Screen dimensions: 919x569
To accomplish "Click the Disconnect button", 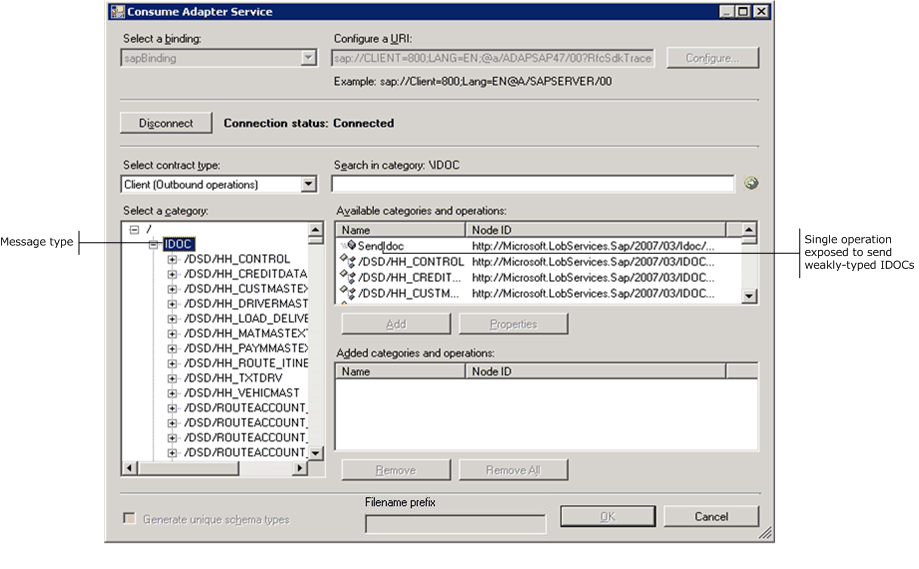I will pyautogui.click(x=166, y=123).
